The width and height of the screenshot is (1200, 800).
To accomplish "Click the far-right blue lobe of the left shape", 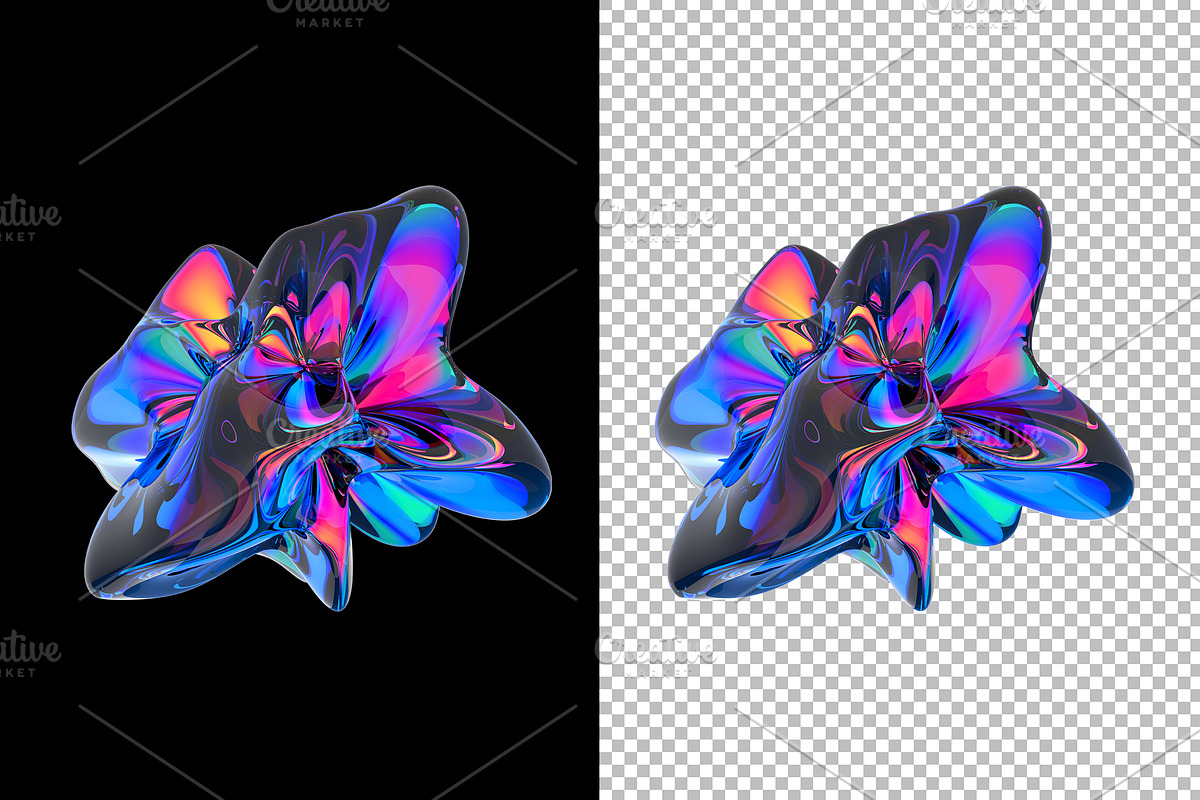I will tap(510, 480).
